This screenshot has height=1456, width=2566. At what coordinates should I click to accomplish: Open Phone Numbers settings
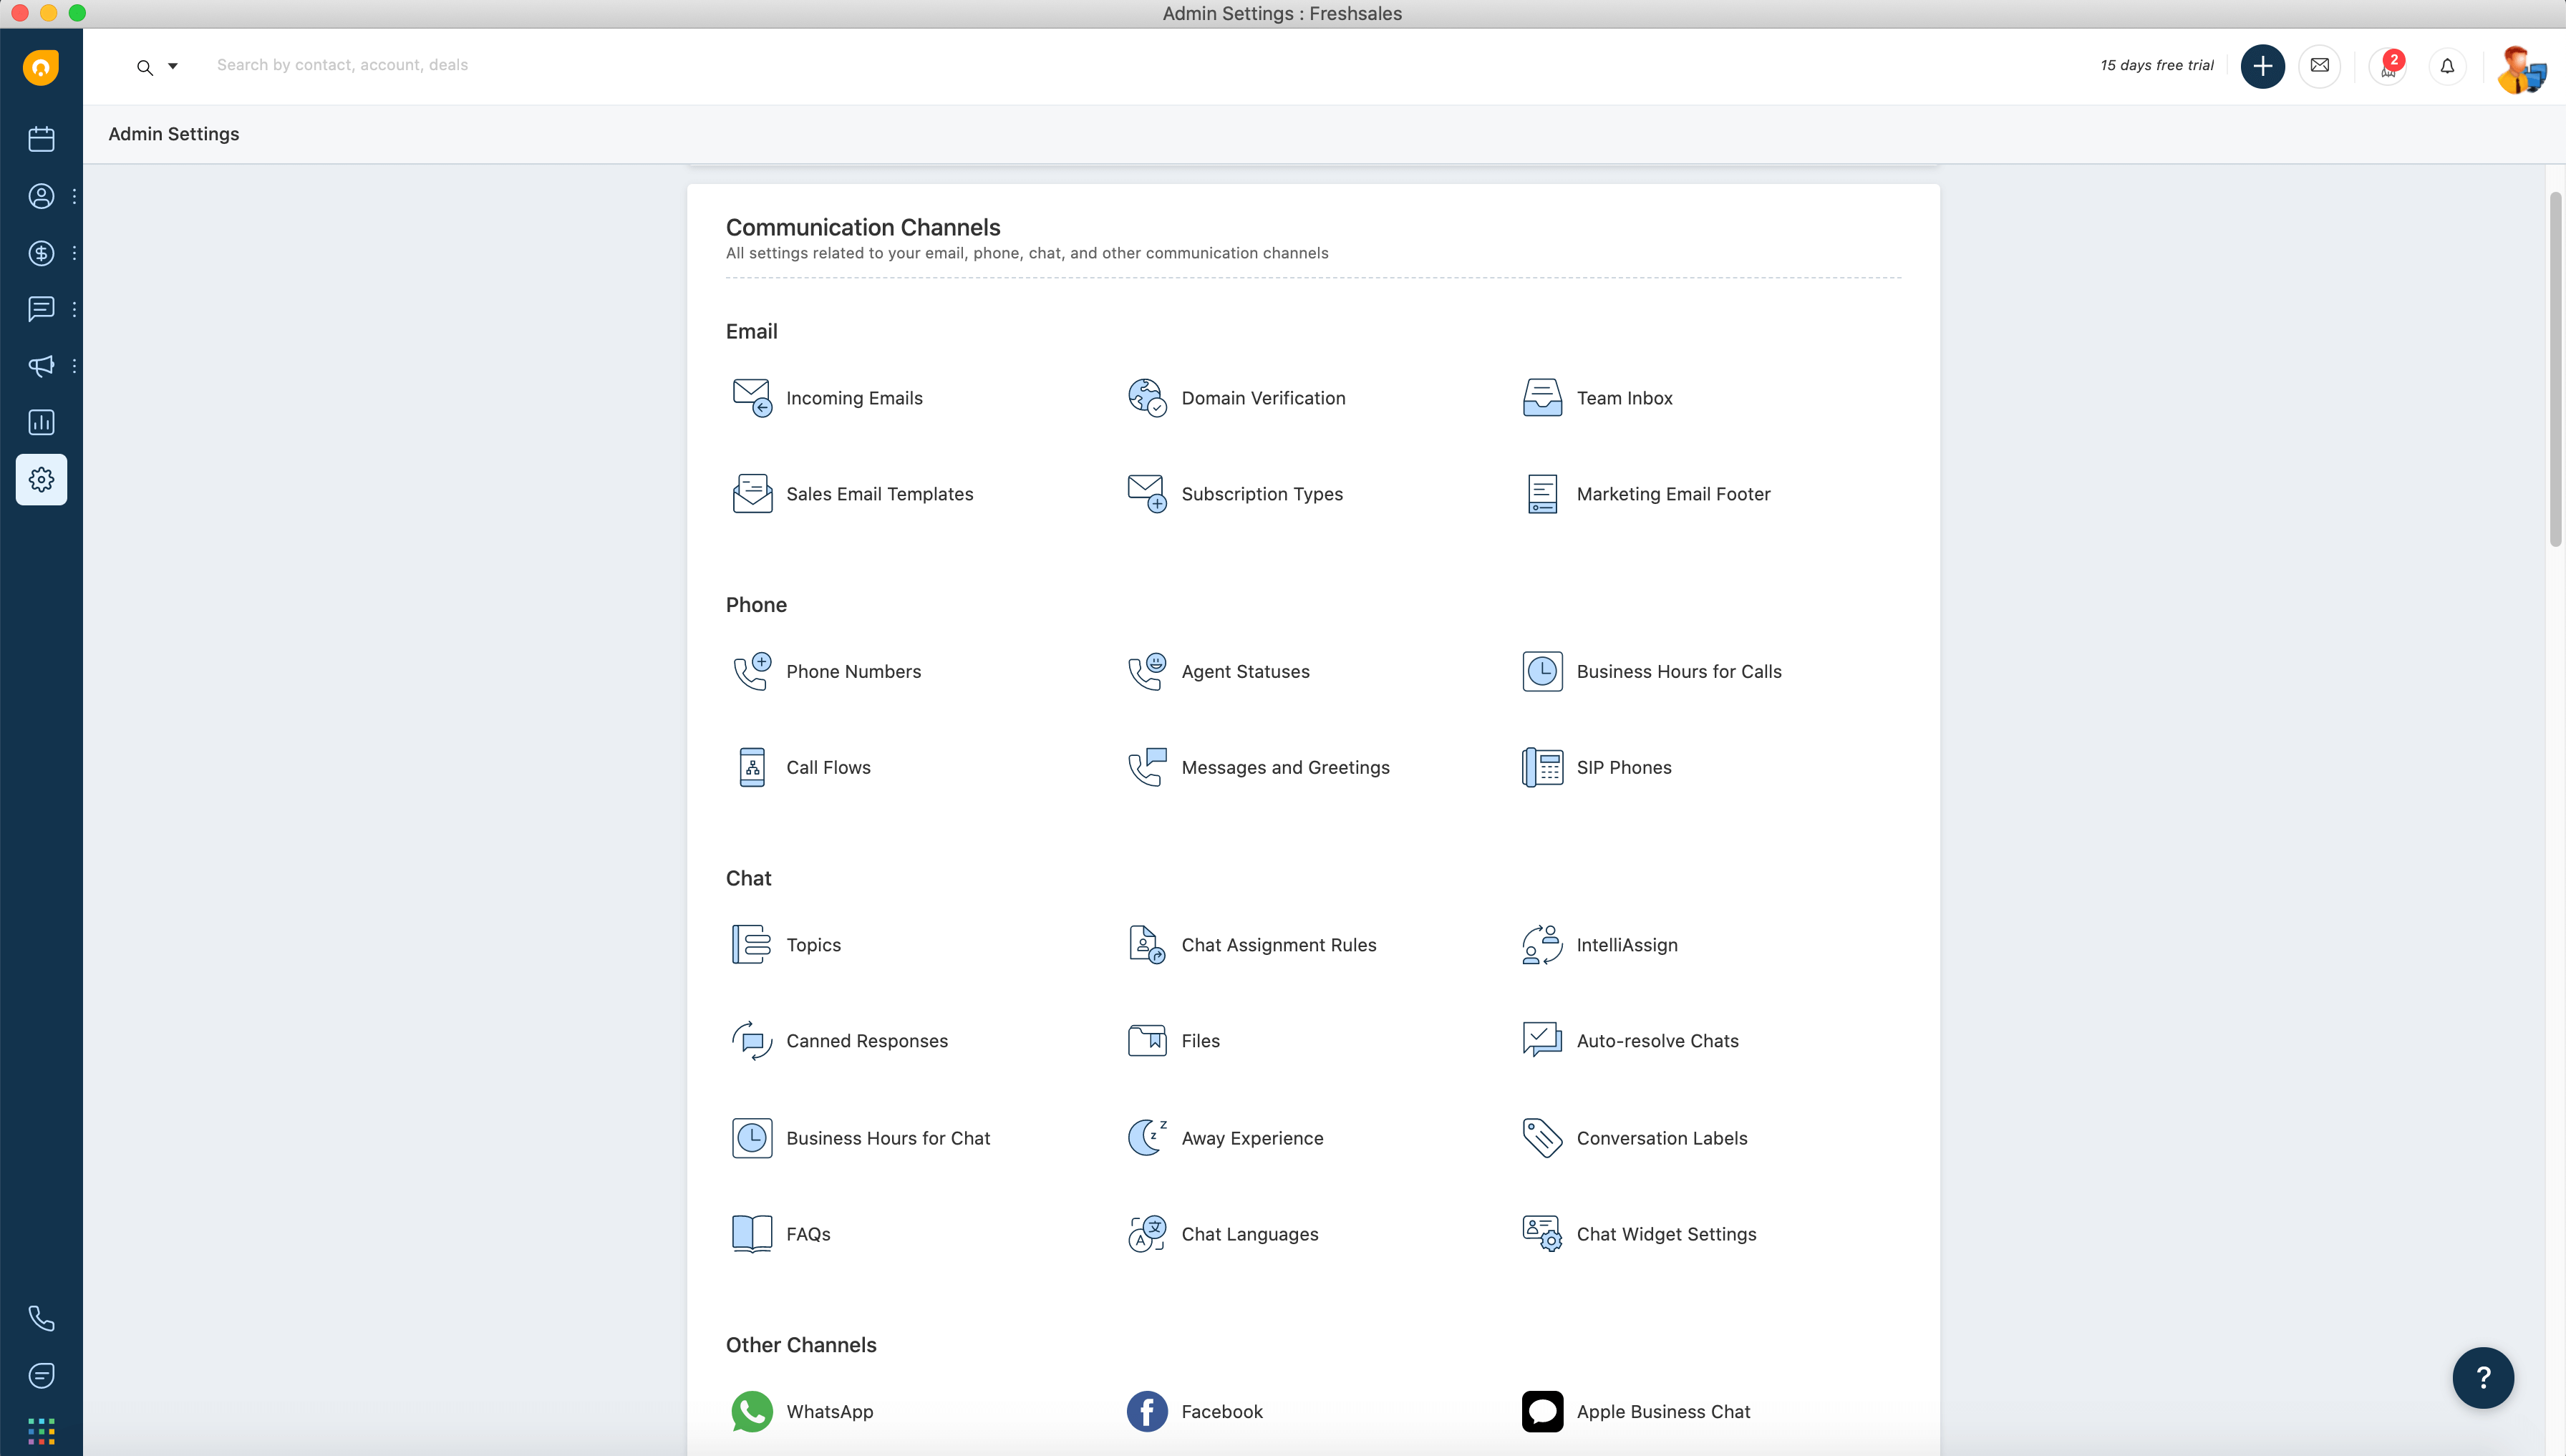tap(853, 670)
